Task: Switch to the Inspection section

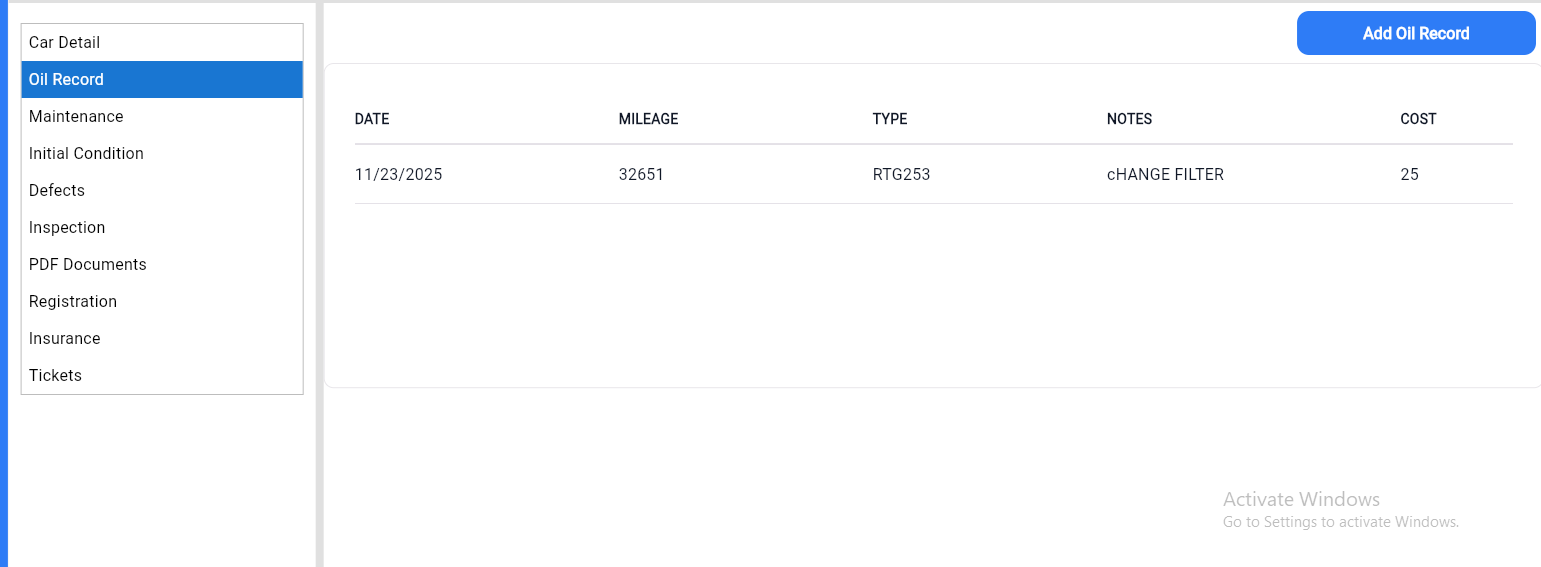Action: 67,228
